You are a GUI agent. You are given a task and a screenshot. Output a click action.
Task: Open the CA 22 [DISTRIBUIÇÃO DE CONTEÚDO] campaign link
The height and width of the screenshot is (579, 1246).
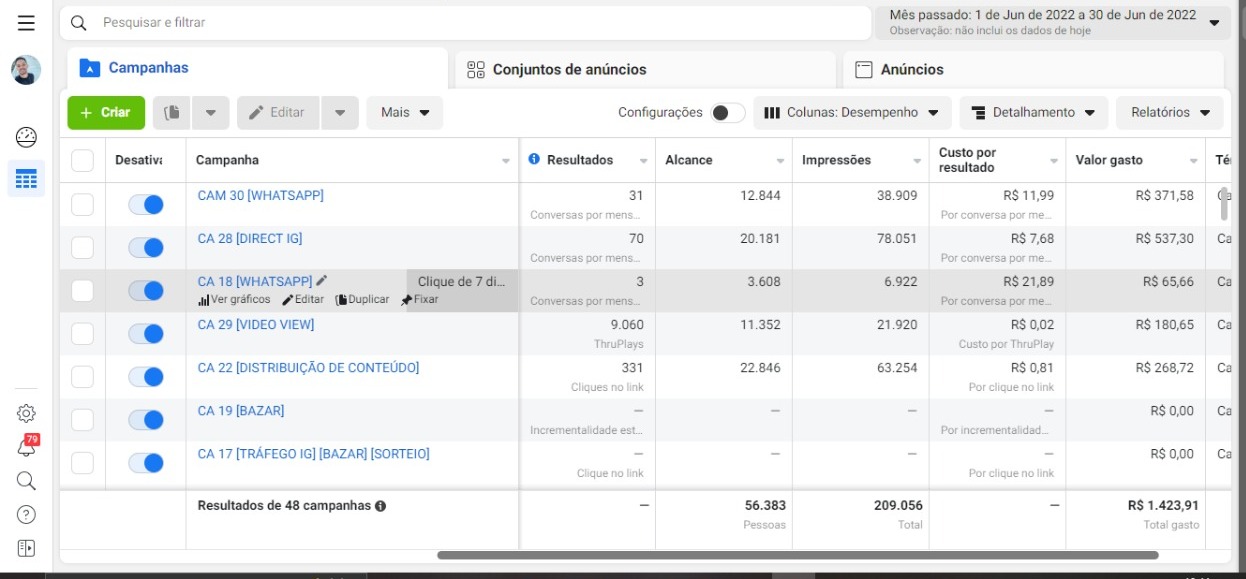(x=308, y=368)
